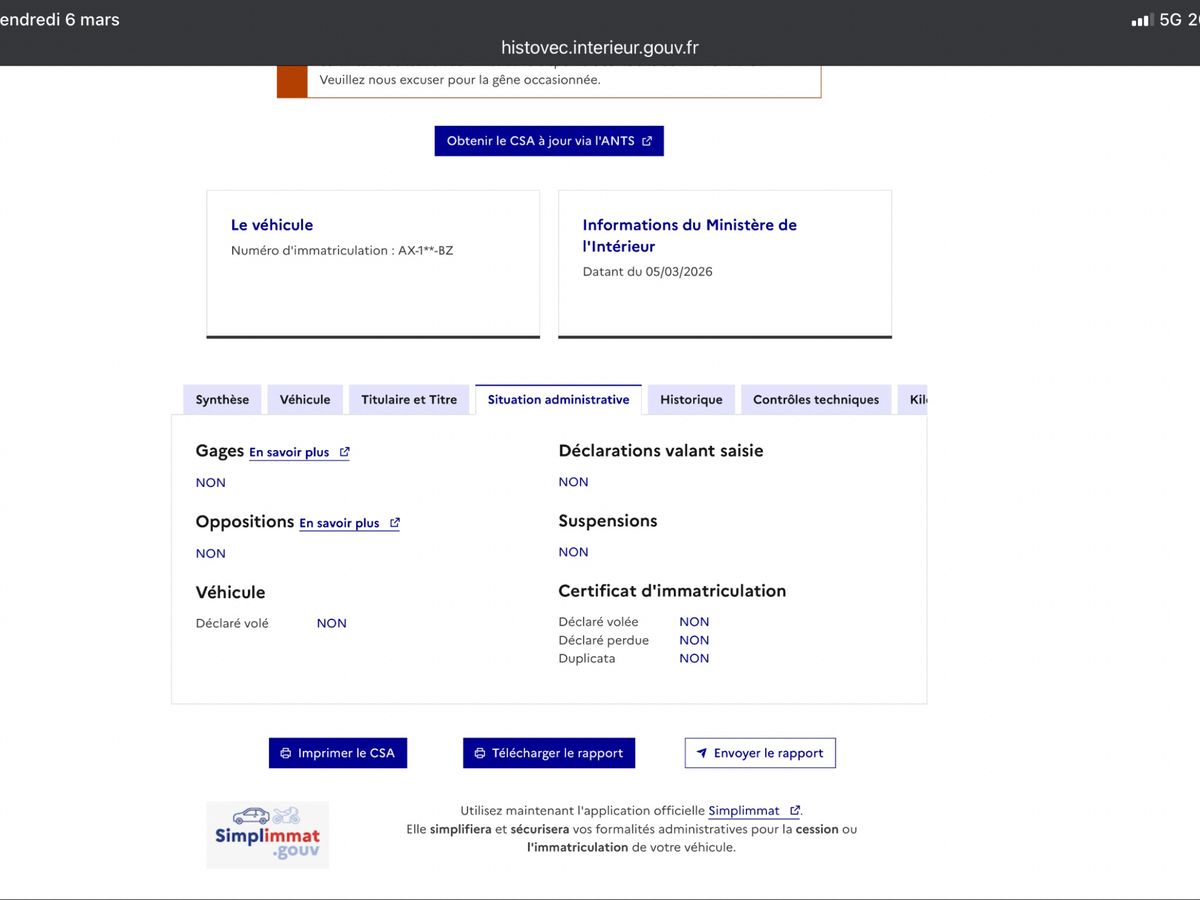Viewport: 1200px width, 900px height.
Task: Click the Imprimer le CSA button
Action: tap(338, 753)
